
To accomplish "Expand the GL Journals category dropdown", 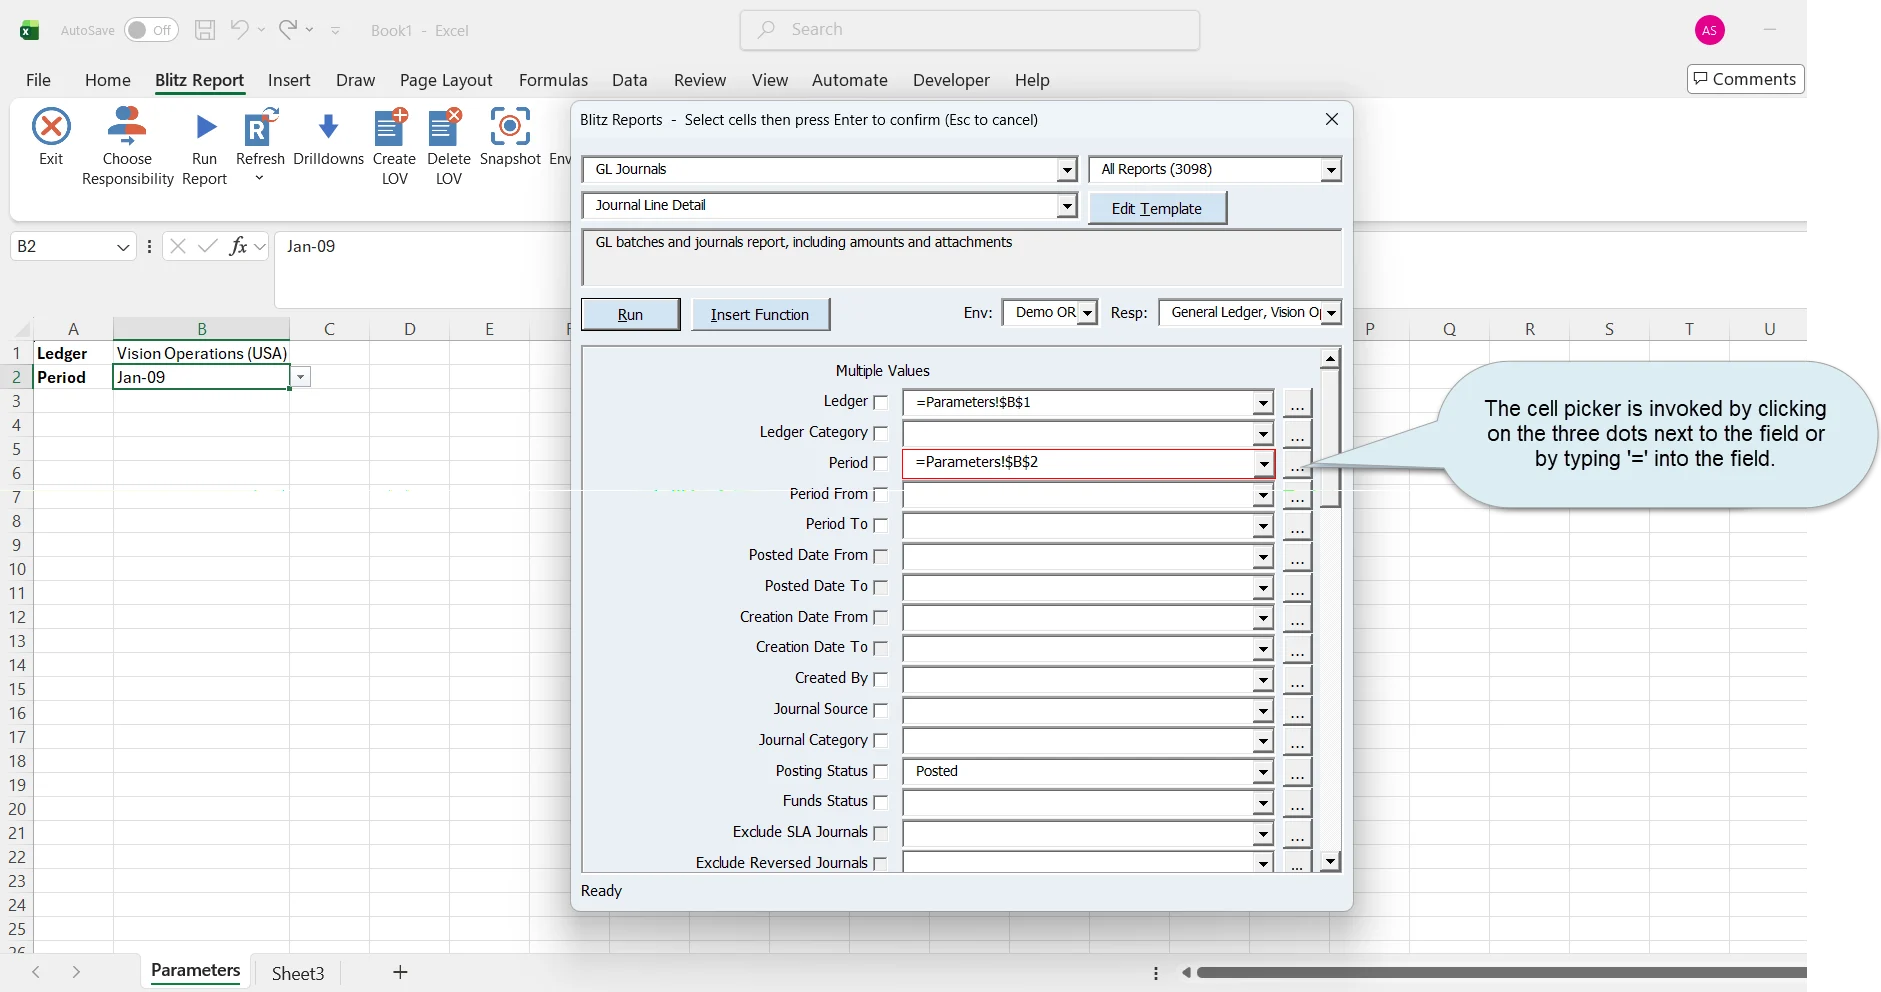I will coord(1067,170).
